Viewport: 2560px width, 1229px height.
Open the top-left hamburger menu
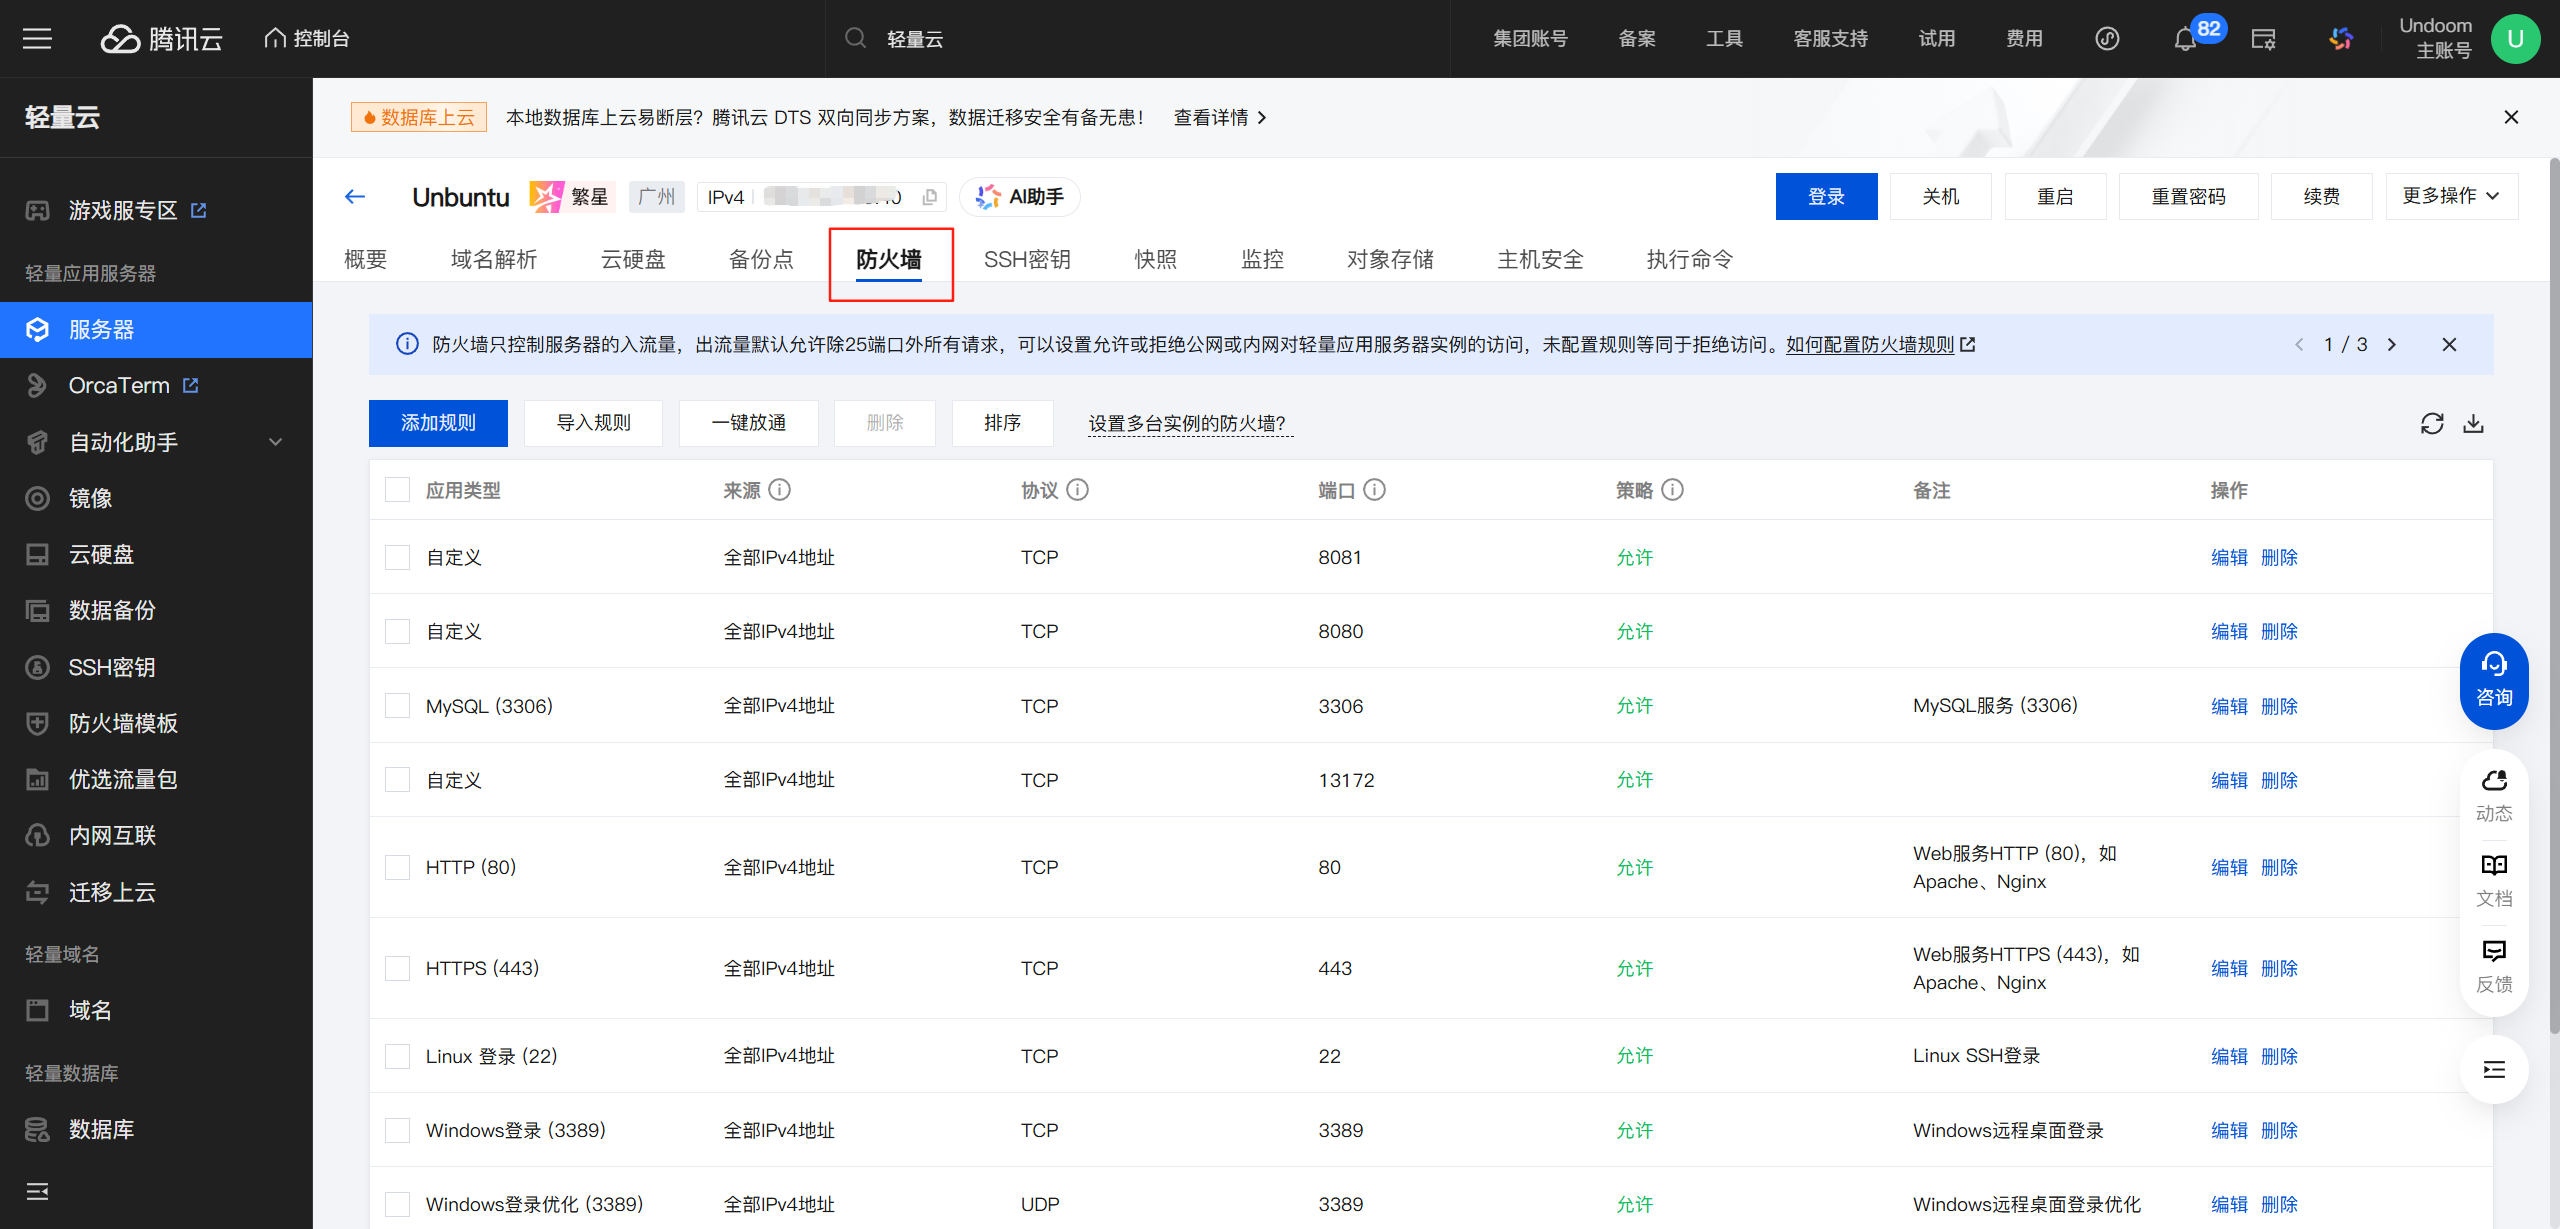37,39
